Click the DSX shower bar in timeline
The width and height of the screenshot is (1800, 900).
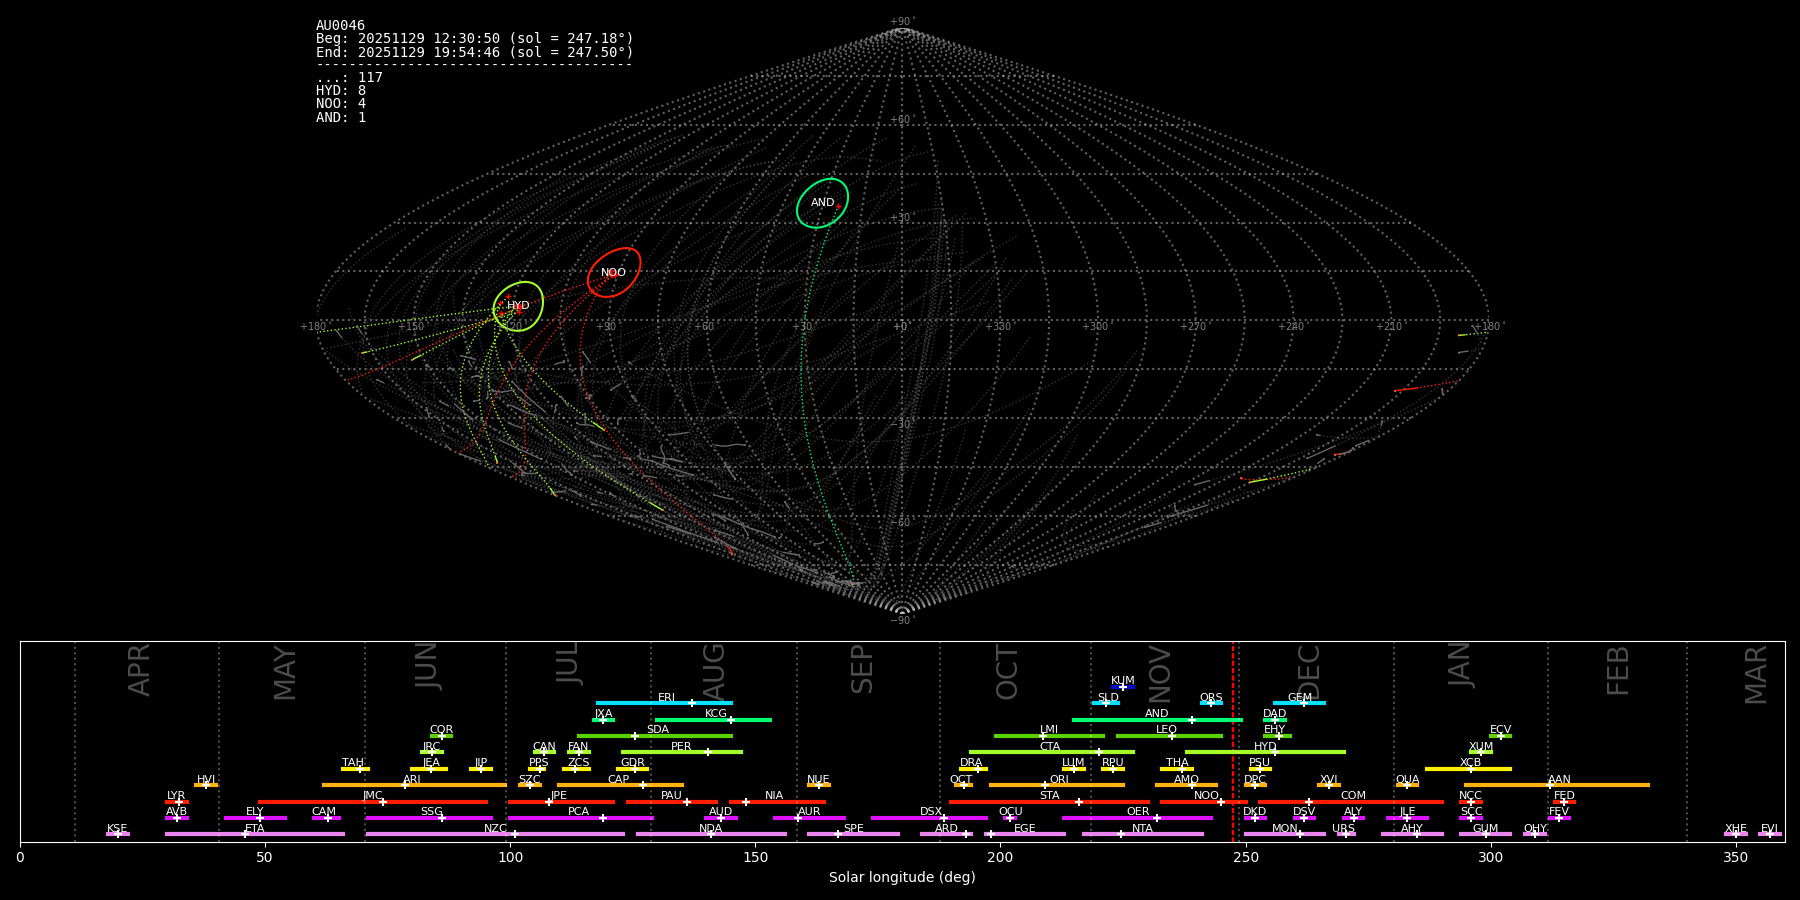tap(929, 818)
